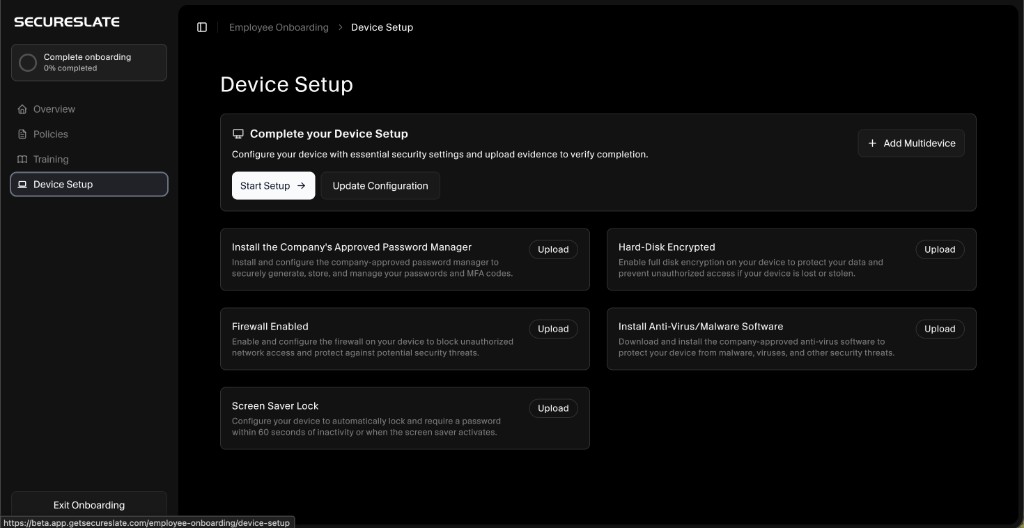
Task: Click the SECURESLATE logo
Action: (x=67, y=22)
